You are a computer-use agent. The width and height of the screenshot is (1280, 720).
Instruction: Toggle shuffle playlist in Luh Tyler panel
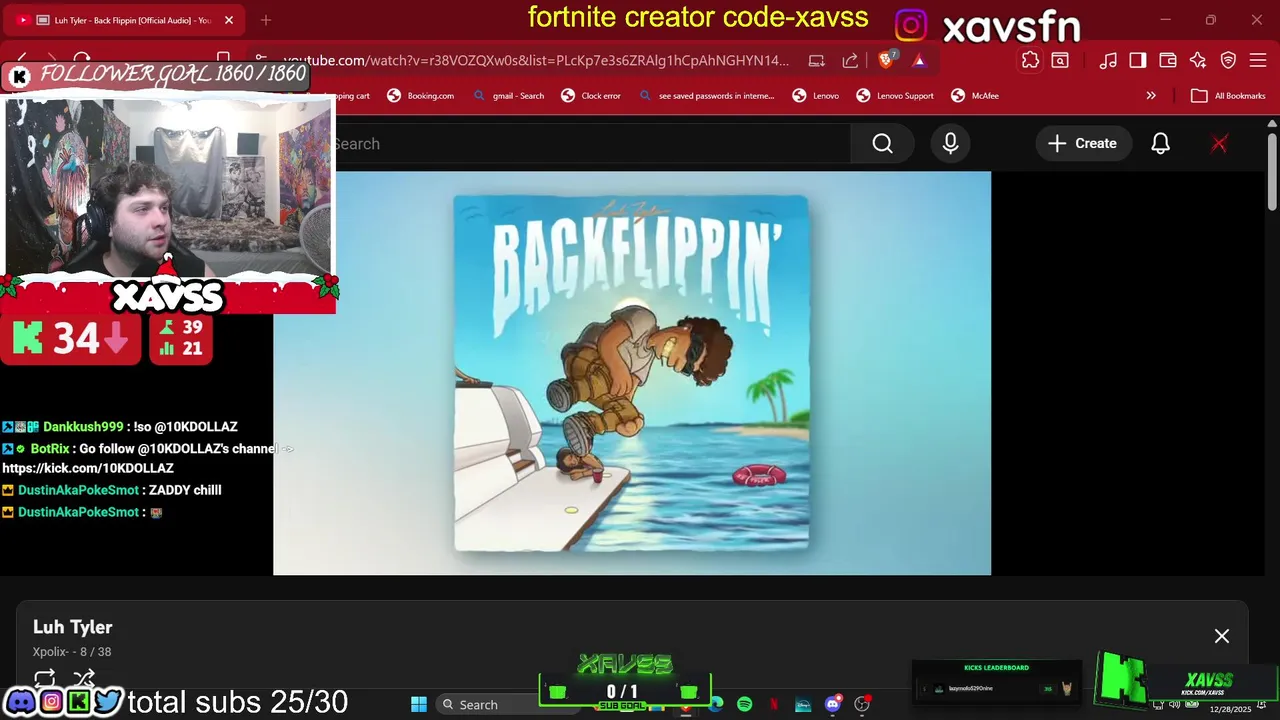pos(84,678)
